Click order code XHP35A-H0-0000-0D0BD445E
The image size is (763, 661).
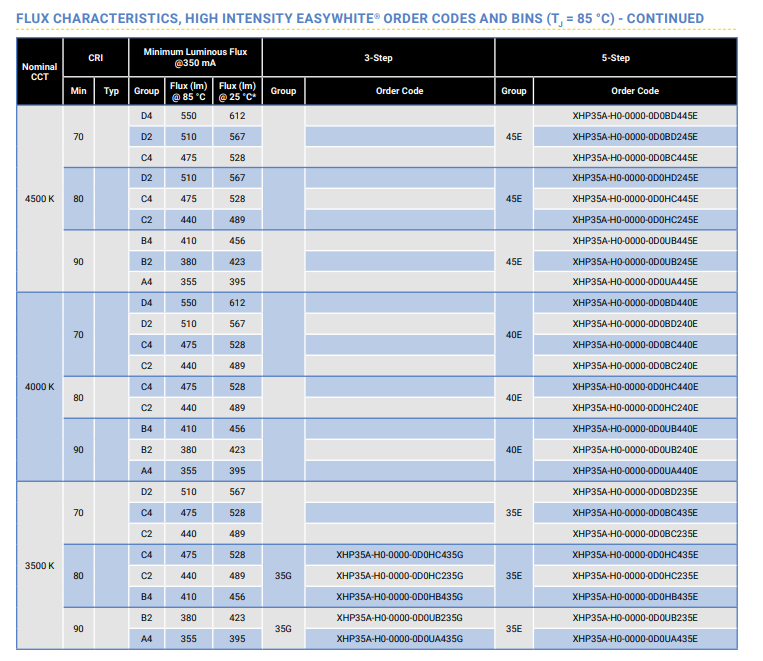click(635, 116)
